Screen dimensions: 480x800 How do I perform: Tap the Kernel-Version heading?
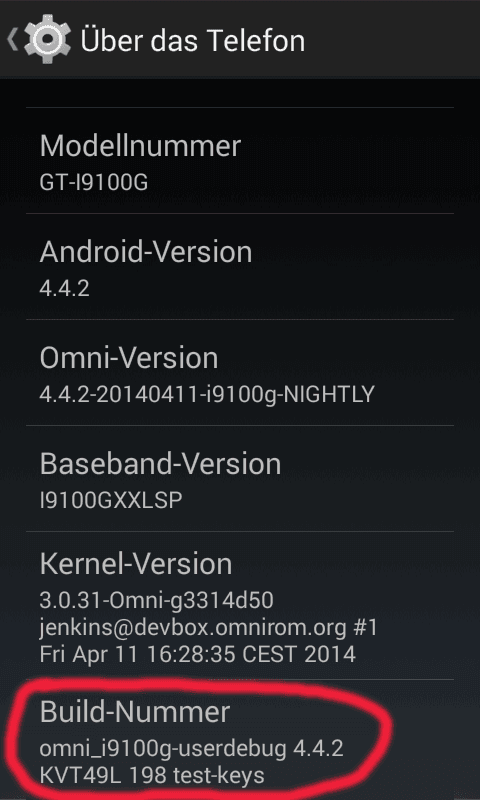click(x=136, y=564)
